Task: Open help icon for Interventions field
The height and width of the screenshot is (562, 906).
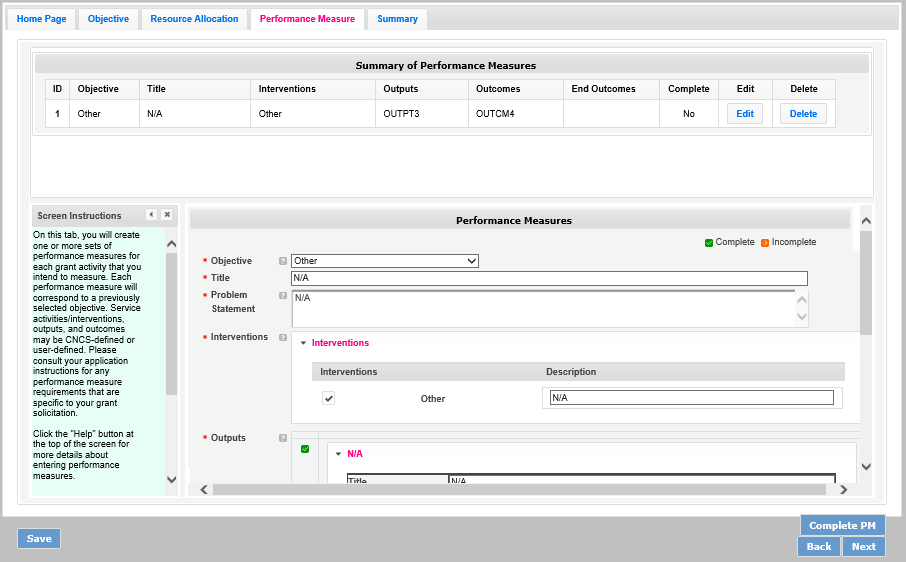Action: 283,338
